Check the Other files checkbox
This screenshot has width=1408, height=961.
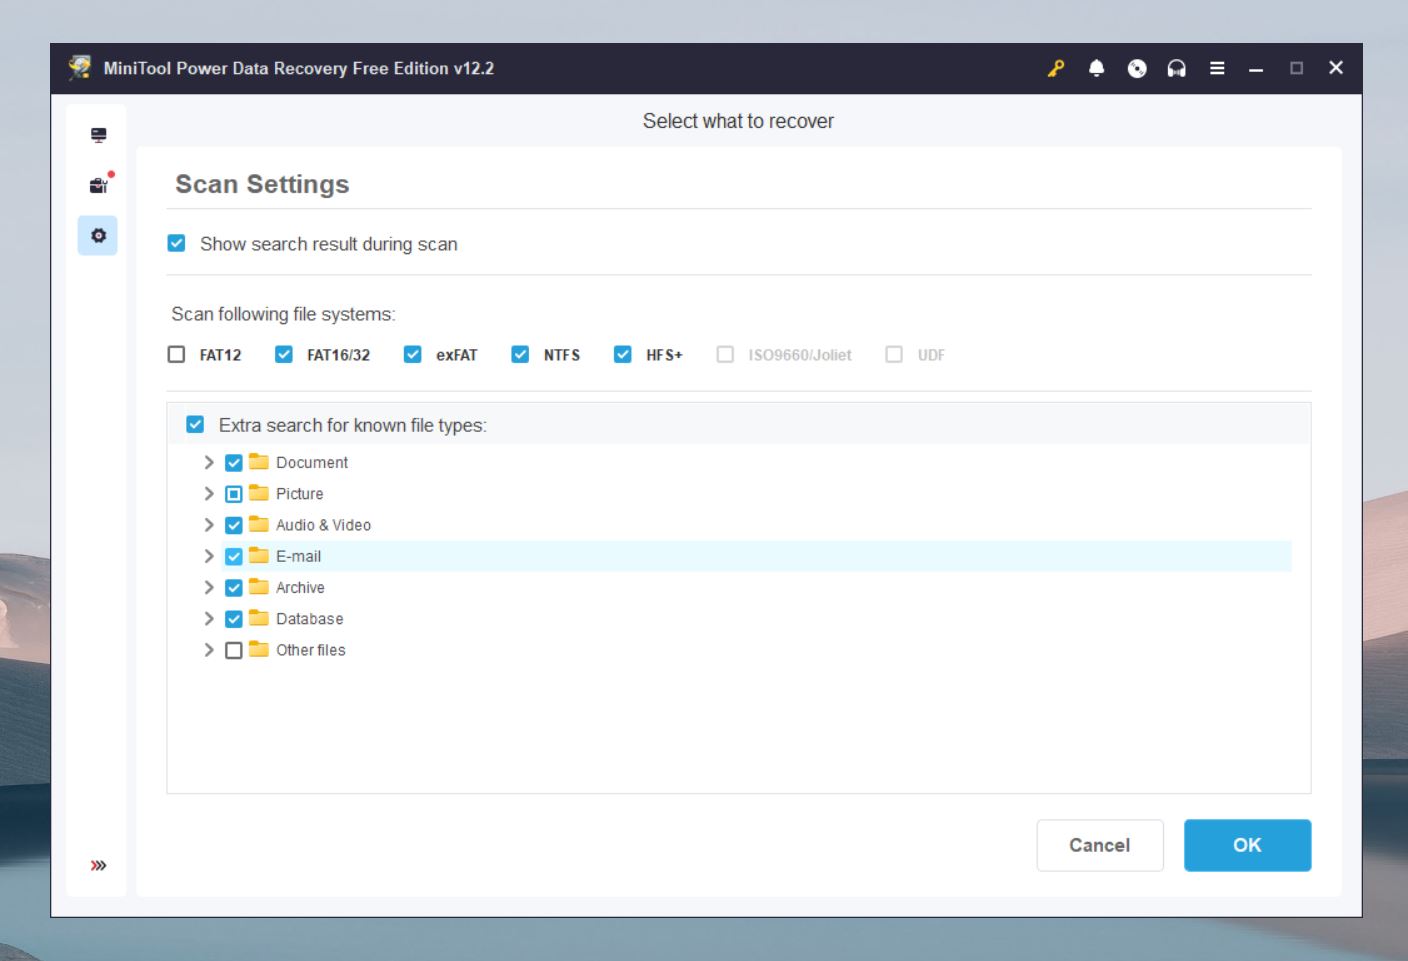(234, 650)
